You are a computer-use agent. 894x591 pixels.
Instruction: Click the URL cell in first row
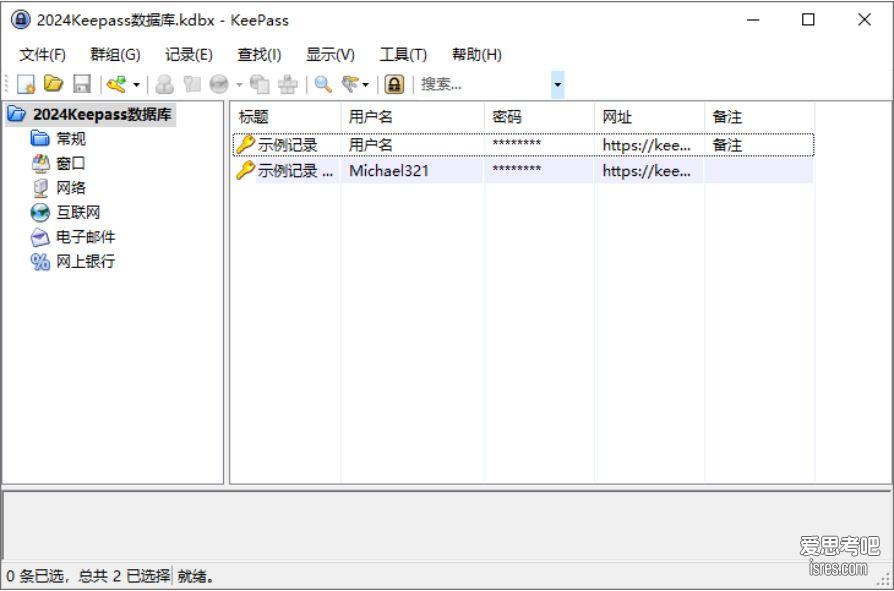[x=647, y=145]
